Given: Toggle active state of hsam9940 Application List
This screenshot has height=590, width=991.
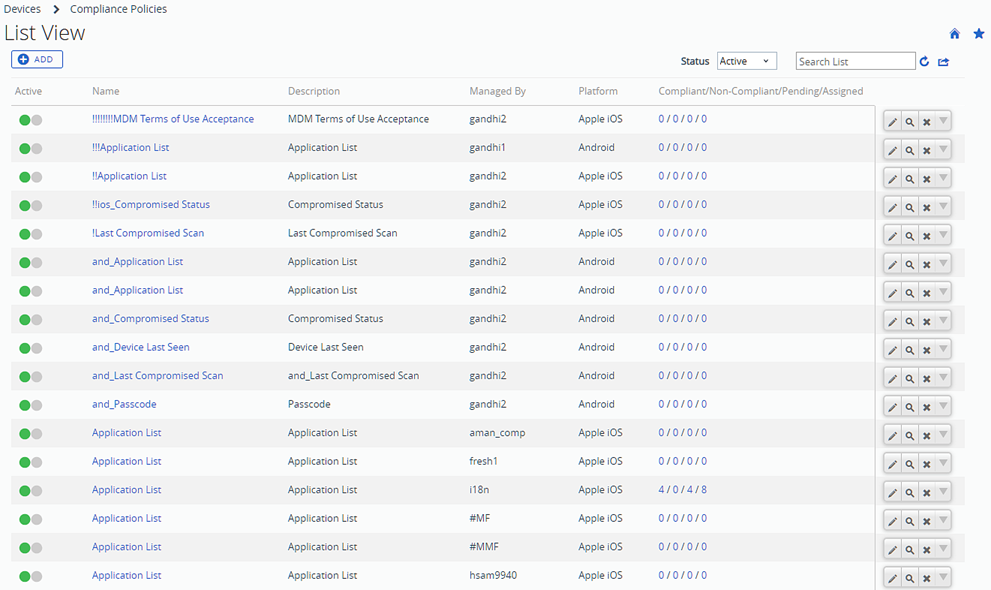Looking at the screenshot, I should tap(30, 576).
